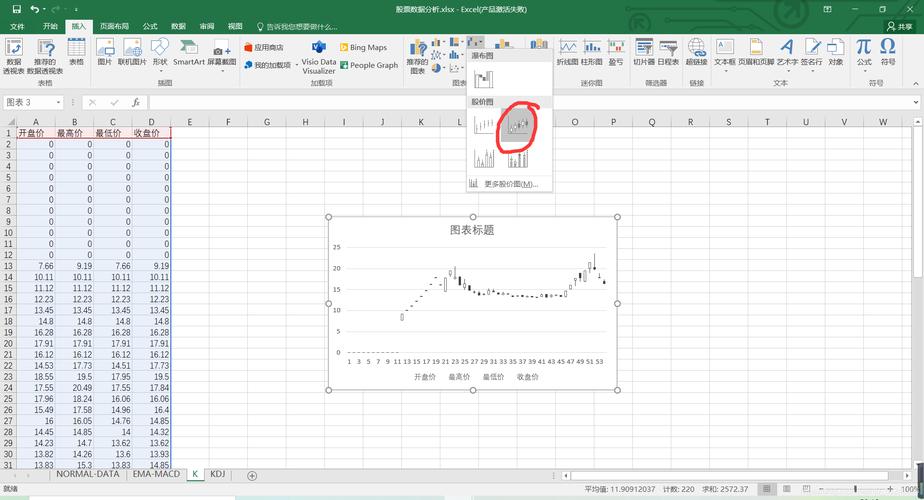This screenshot has height=500, width=924.
Task: Switch to the Review (审阅) tab
Action: point(206,27)
